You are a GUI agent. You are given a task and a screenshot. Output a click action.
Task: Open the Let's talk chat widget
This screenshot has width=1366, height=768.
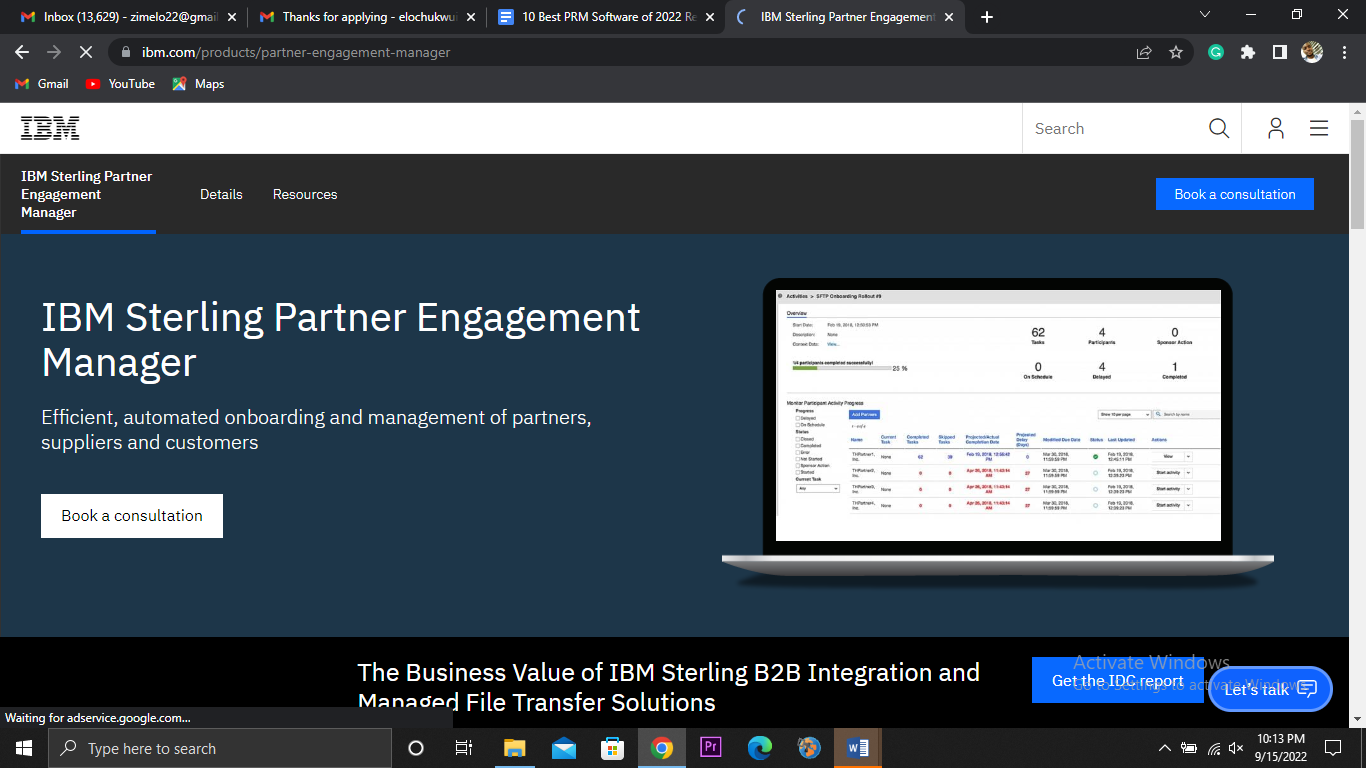tap(1271, 689)
